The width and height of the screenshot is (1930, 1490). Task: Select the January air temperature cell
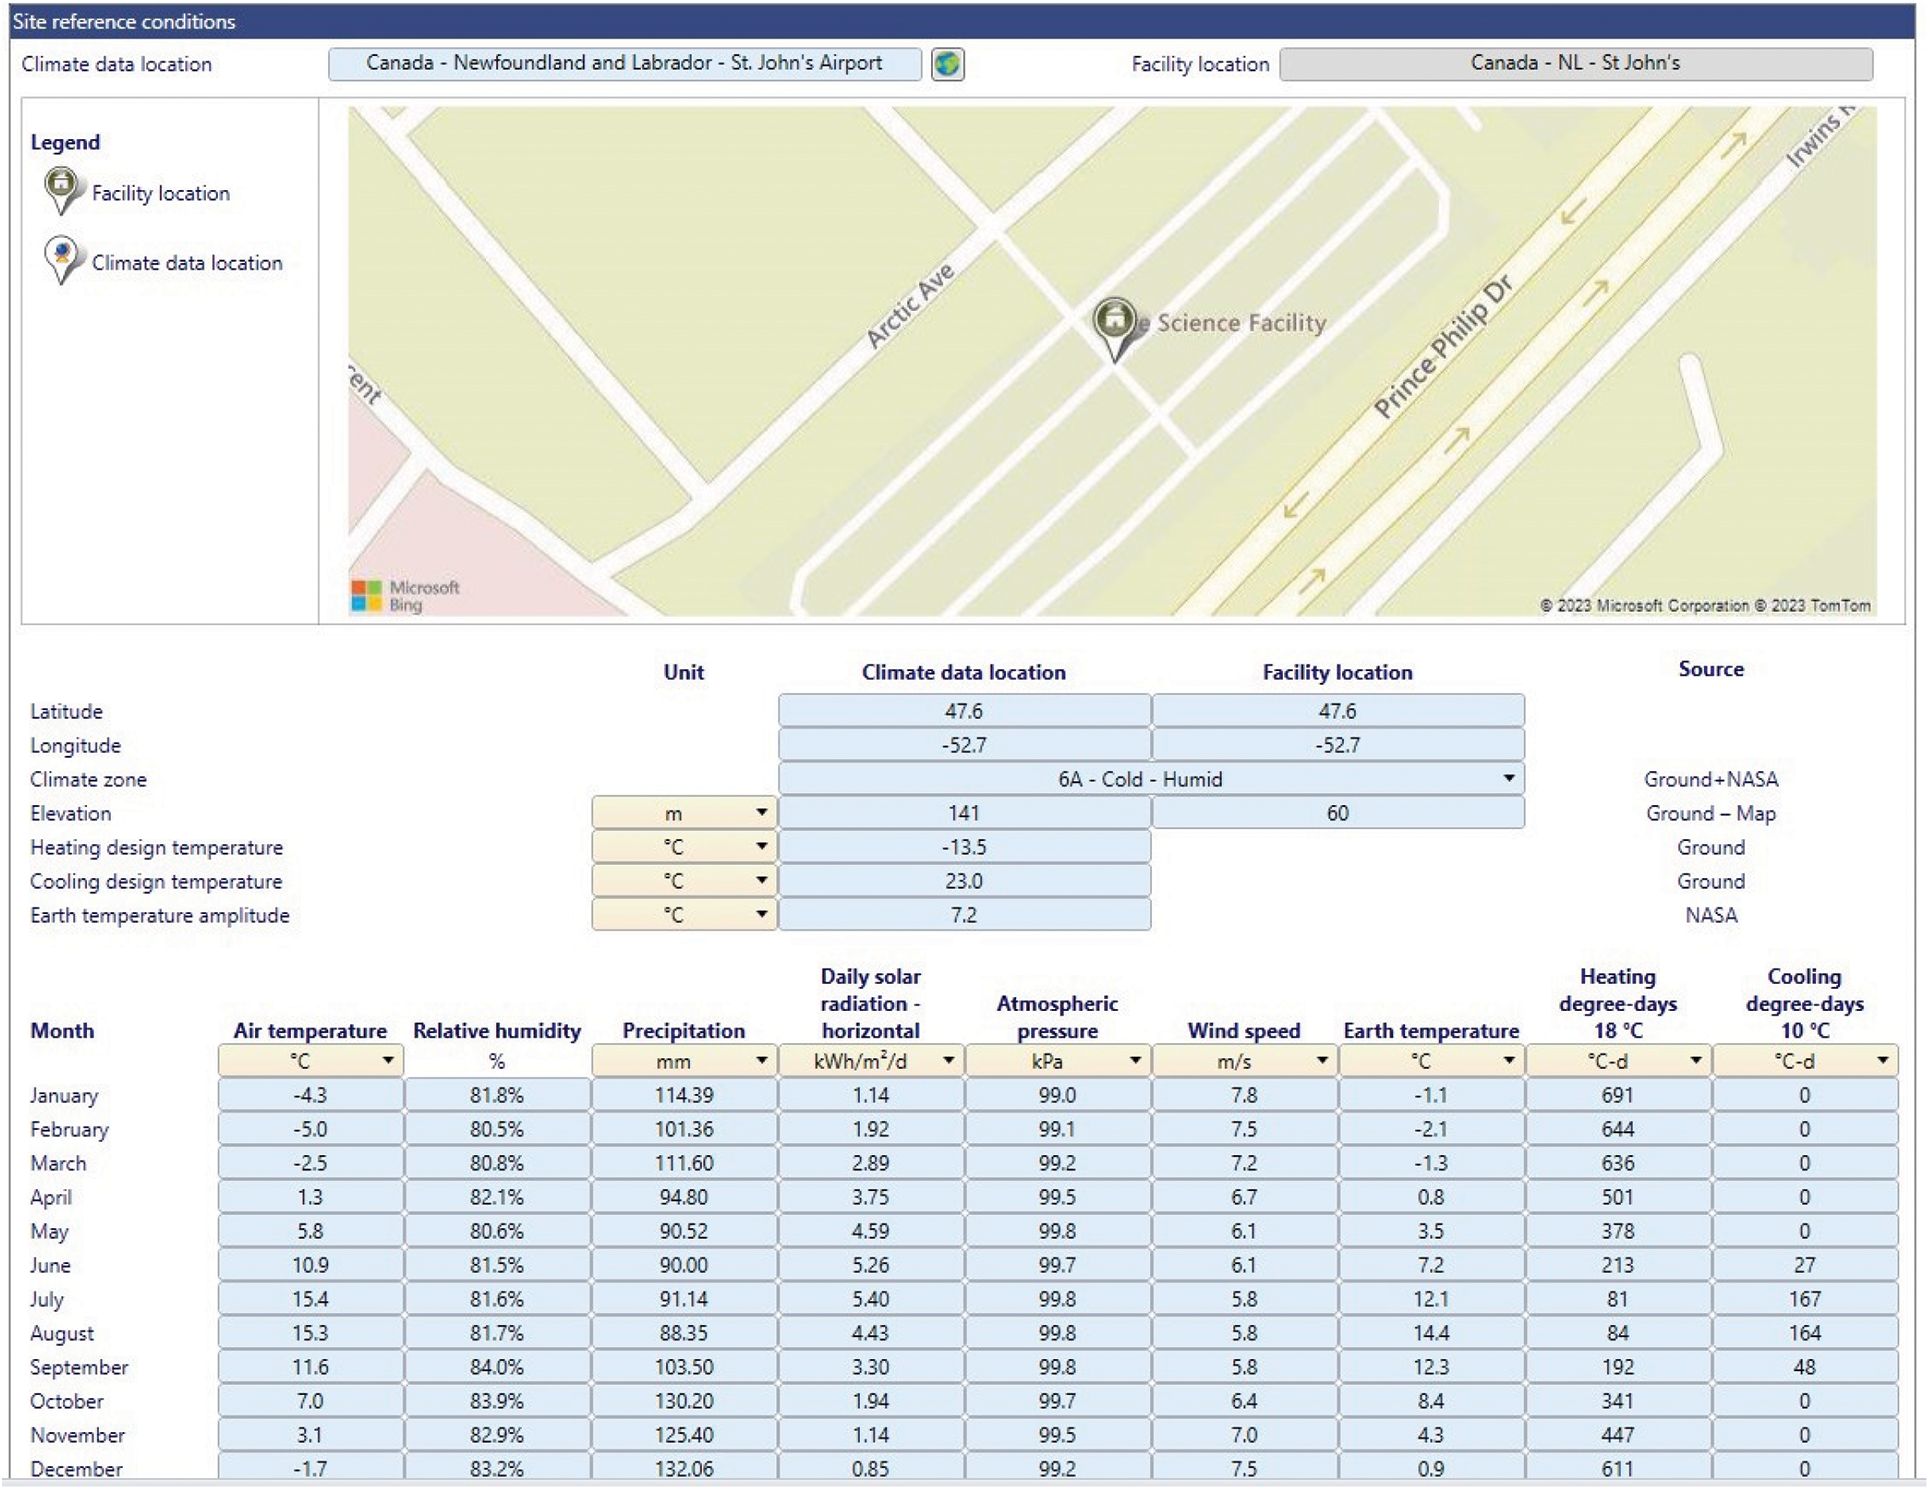tap(310, 1095)
